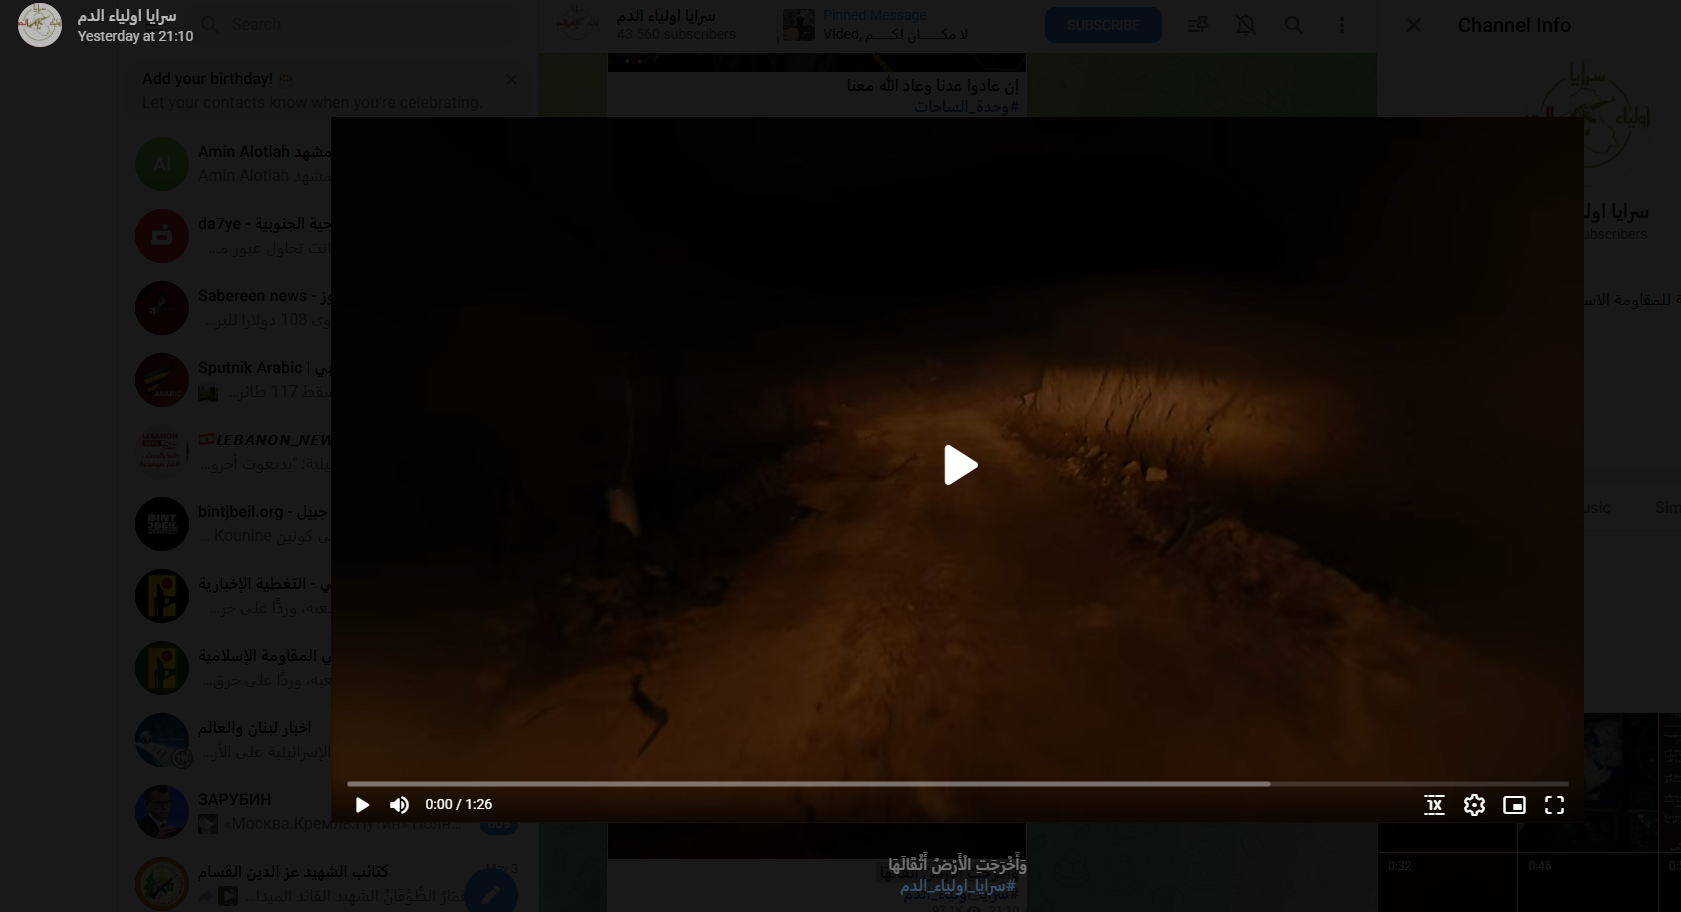This screenshot has height=912, width=1681.
Task: Open the ЗАРУБИН chat avatar
Action: (x=162, y=812)
